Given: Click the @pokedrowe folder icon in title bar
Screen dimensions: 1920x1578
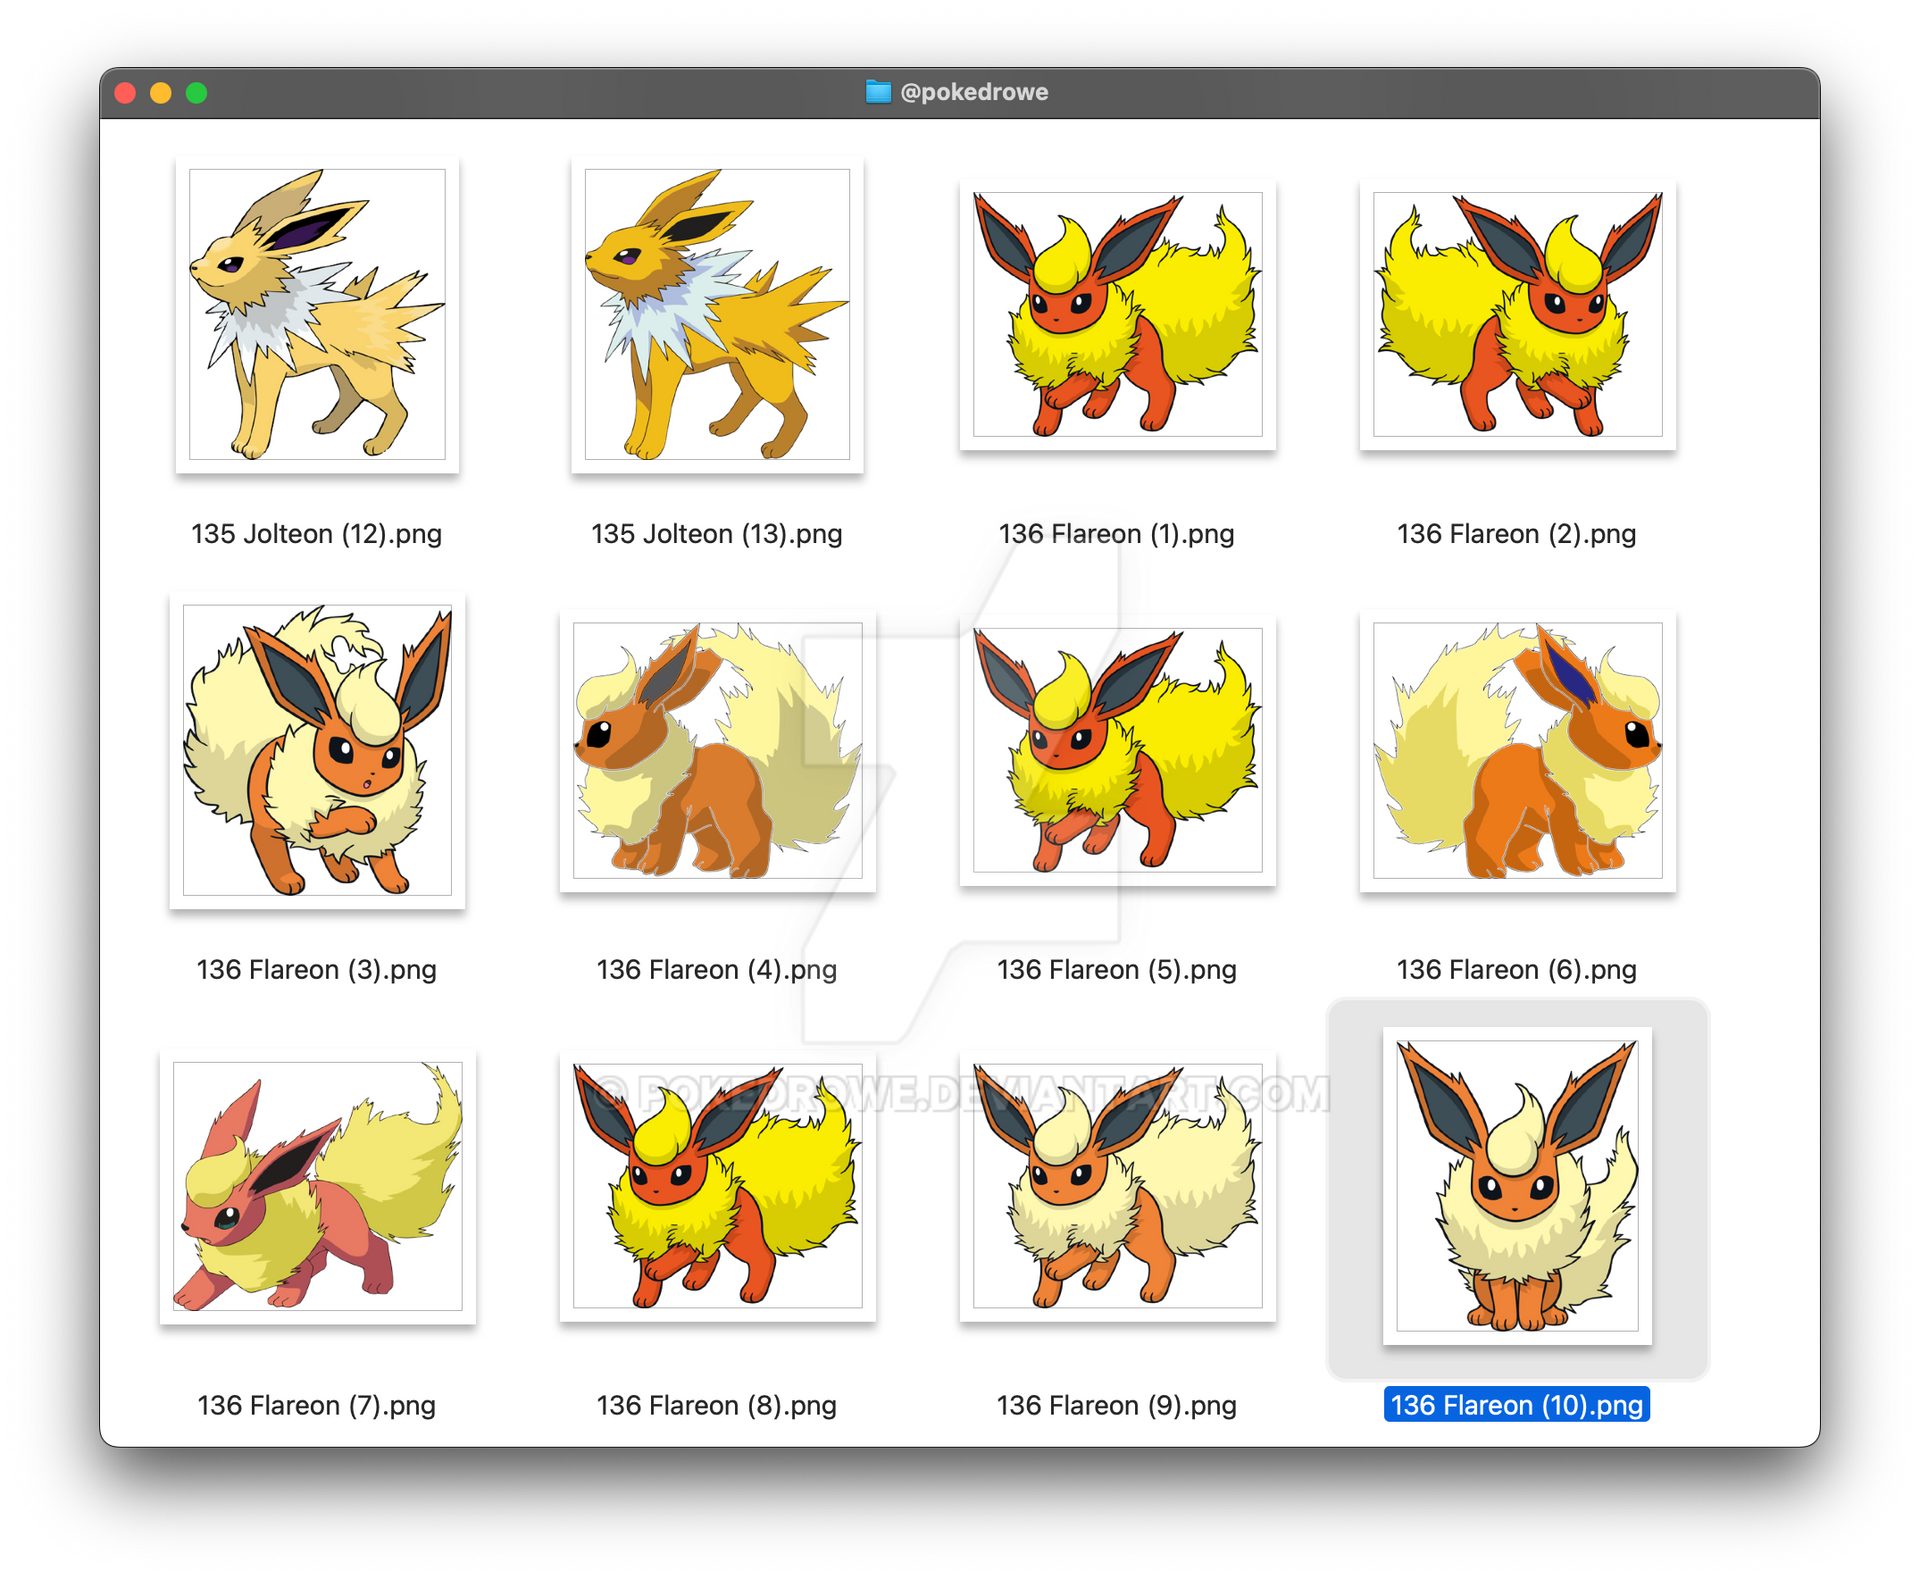Looking at the screenshot, I should 878,92.
